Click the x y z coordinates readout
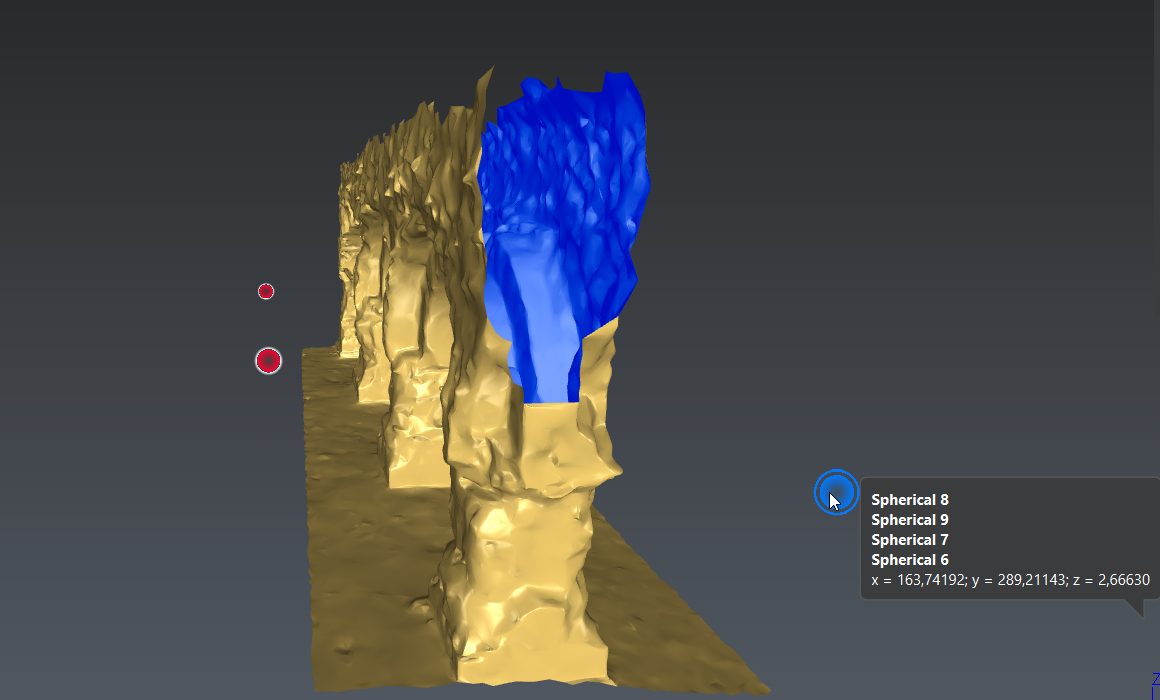Screen dimensions: 1160x700 click(x=1010, y=580)
